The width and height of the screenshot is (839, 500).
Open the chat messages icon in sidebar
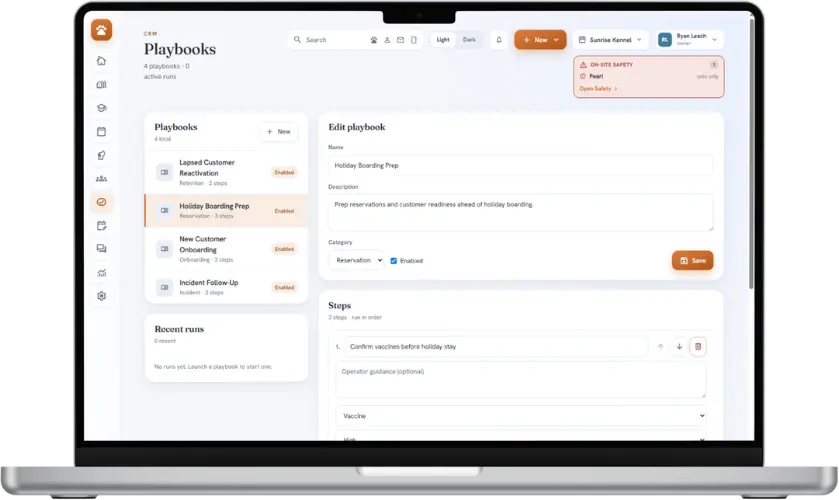[101, 249]
